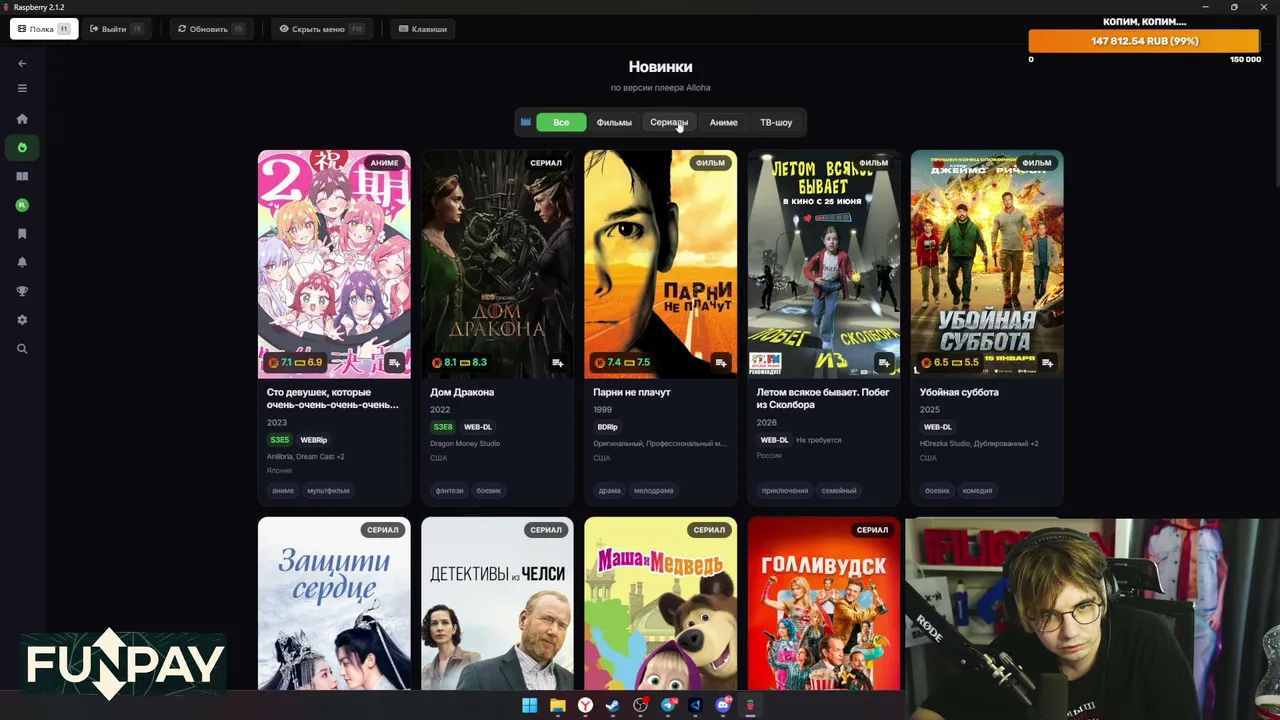Open search from the sidebar magnifier
Screen dimensions: 1280x720
point(22,349)
